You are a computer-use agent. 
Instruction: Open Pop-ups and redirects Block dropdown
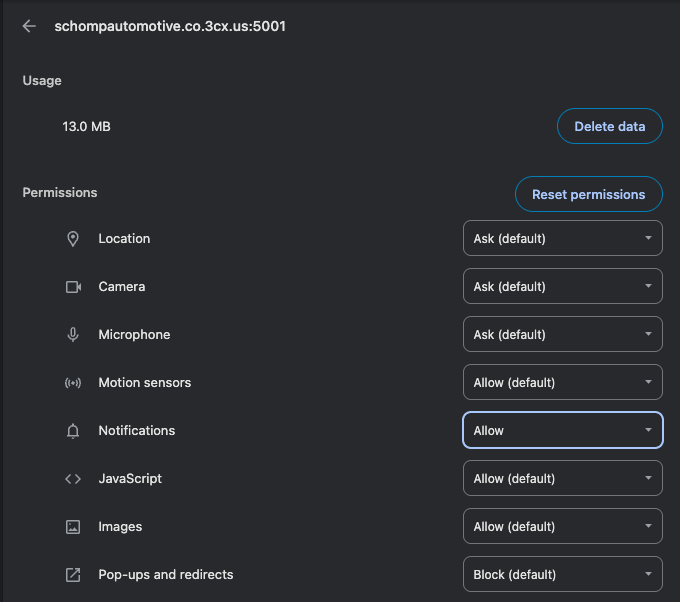[562, 575]
